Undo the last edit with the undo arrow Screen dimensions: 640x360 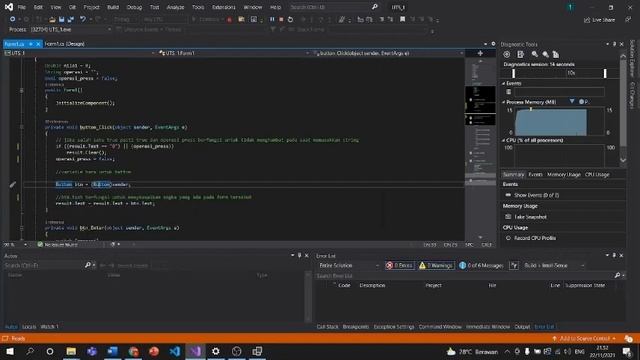click(83, 19)
